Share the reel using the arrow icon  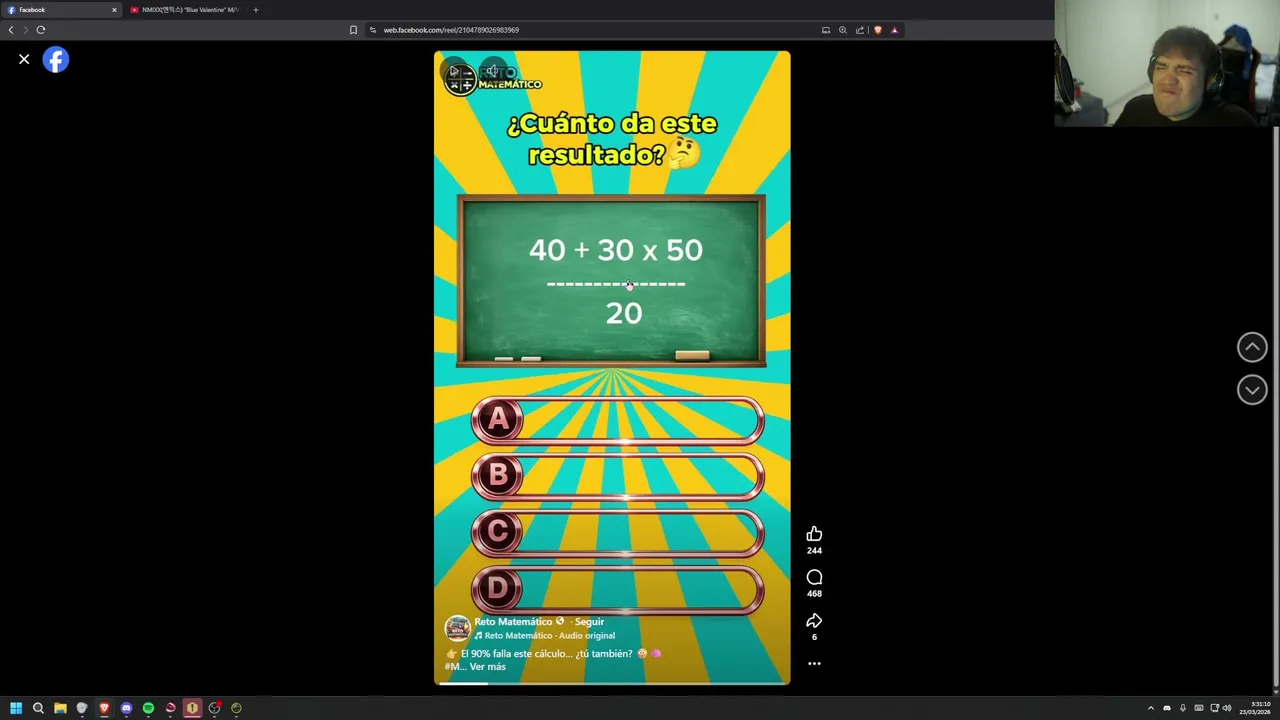814,621
